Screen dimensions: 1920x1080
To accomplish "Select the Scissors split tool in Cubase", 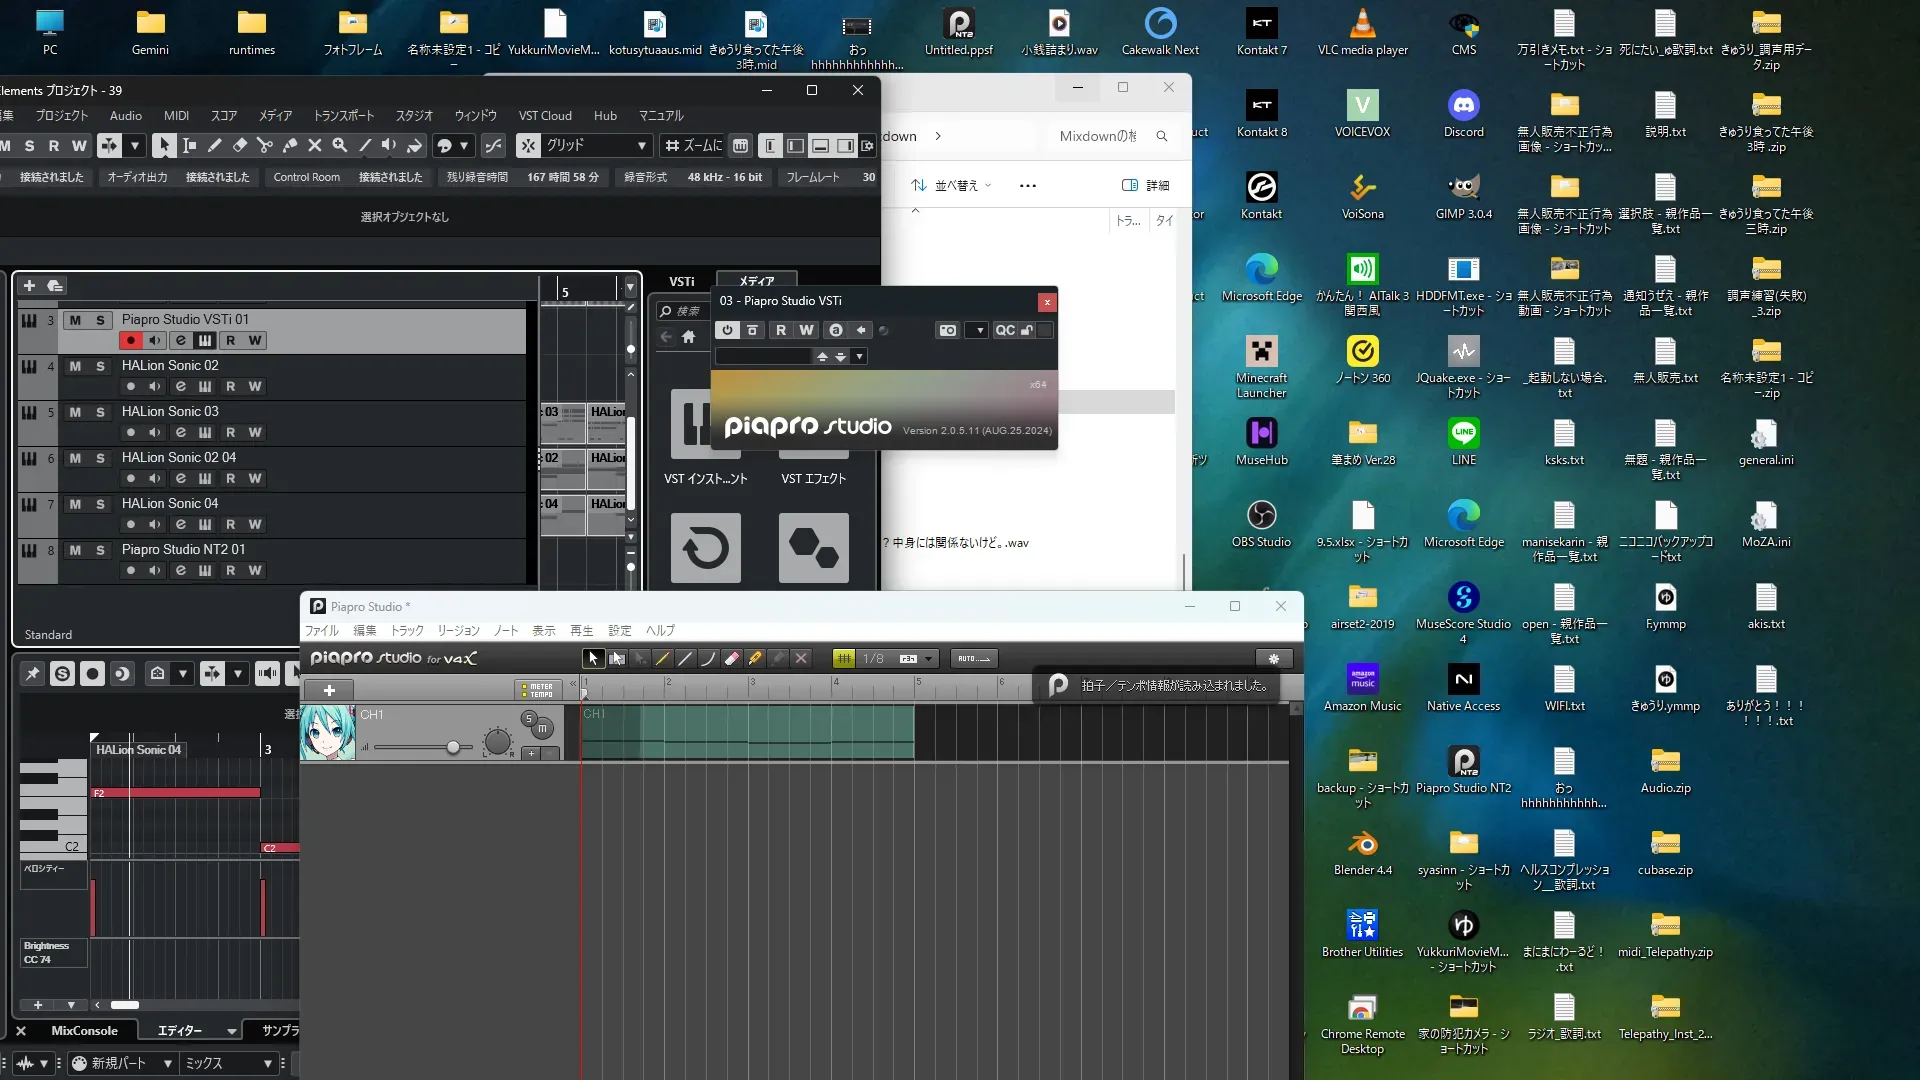I will click(x=265, y=146).
